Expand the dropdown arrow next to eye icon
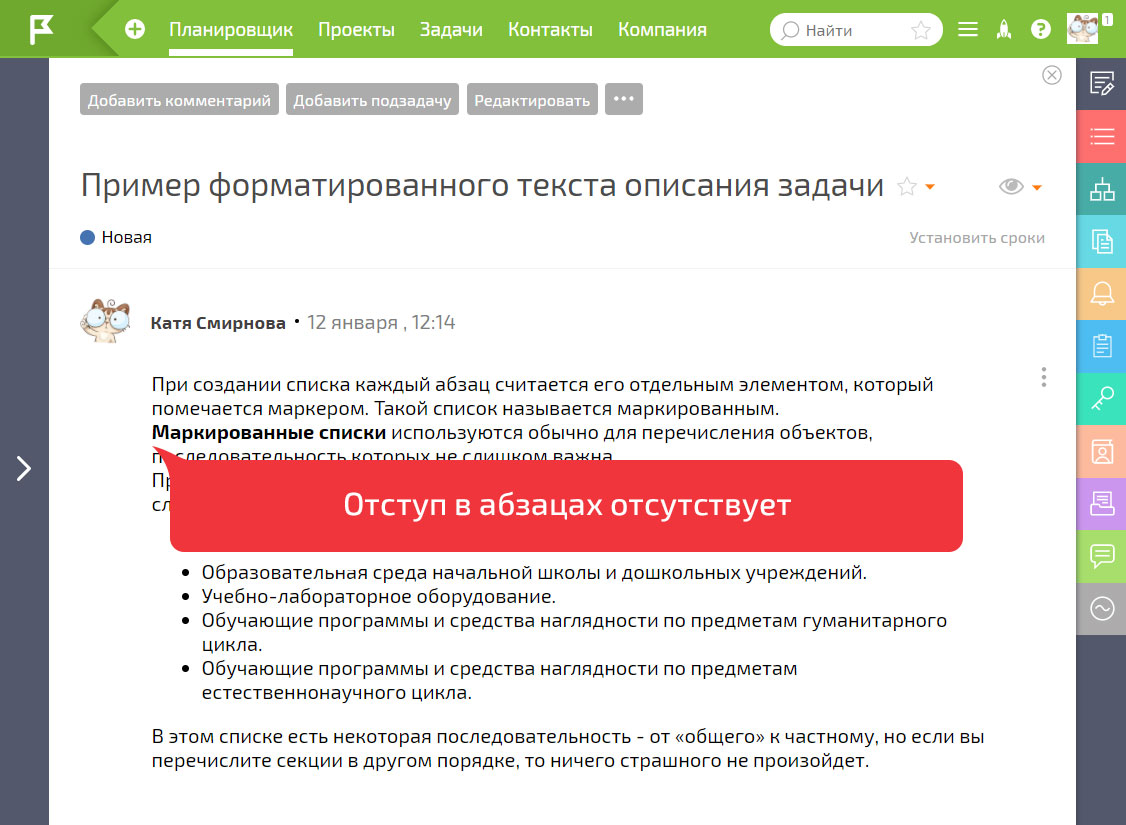 1037,188
